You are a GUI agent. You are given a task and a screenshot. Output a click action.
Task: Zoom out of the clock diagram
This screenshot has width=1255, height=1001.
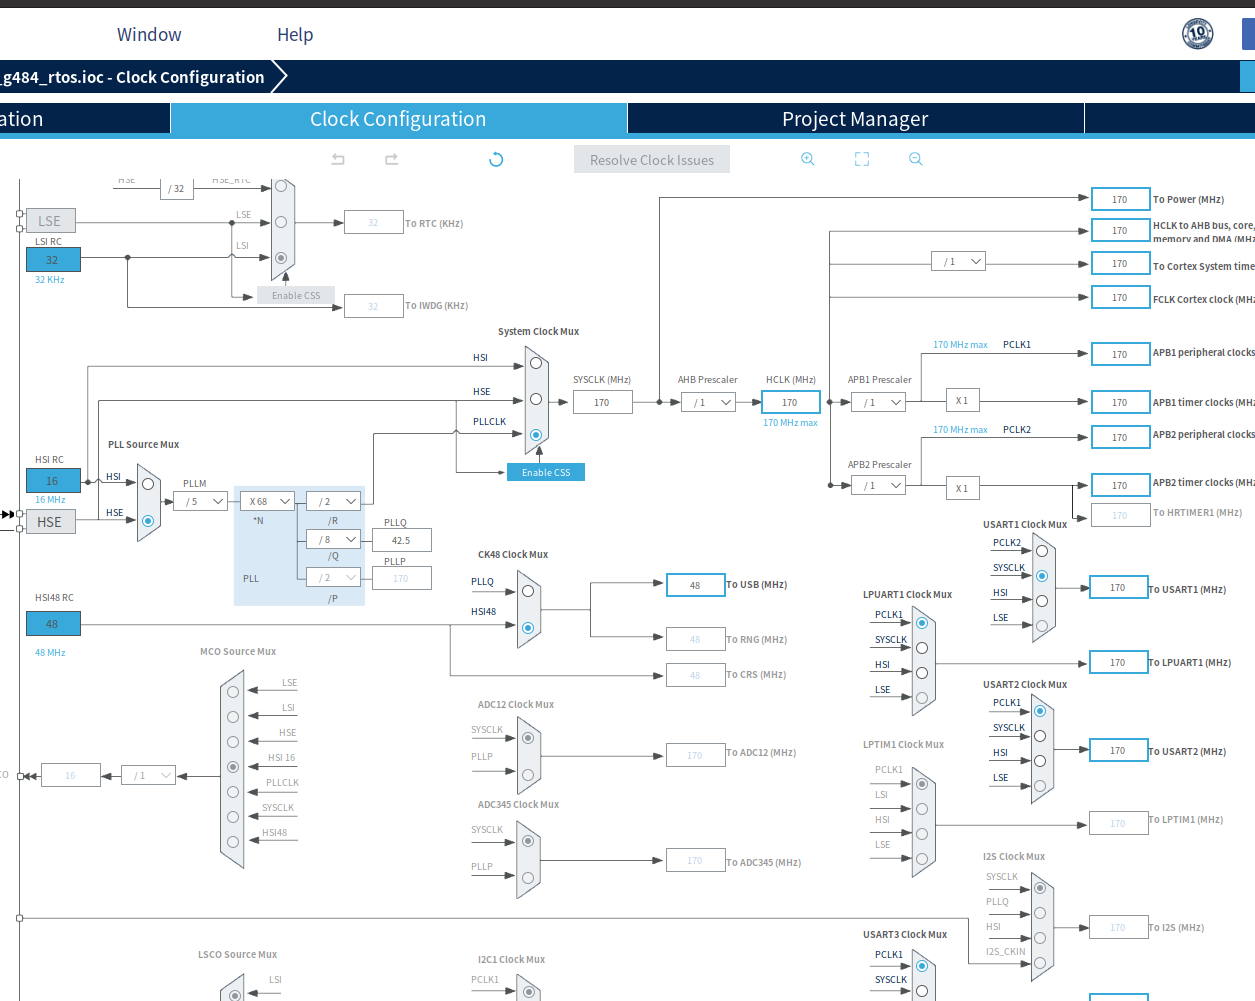click(x=915, y=159)
